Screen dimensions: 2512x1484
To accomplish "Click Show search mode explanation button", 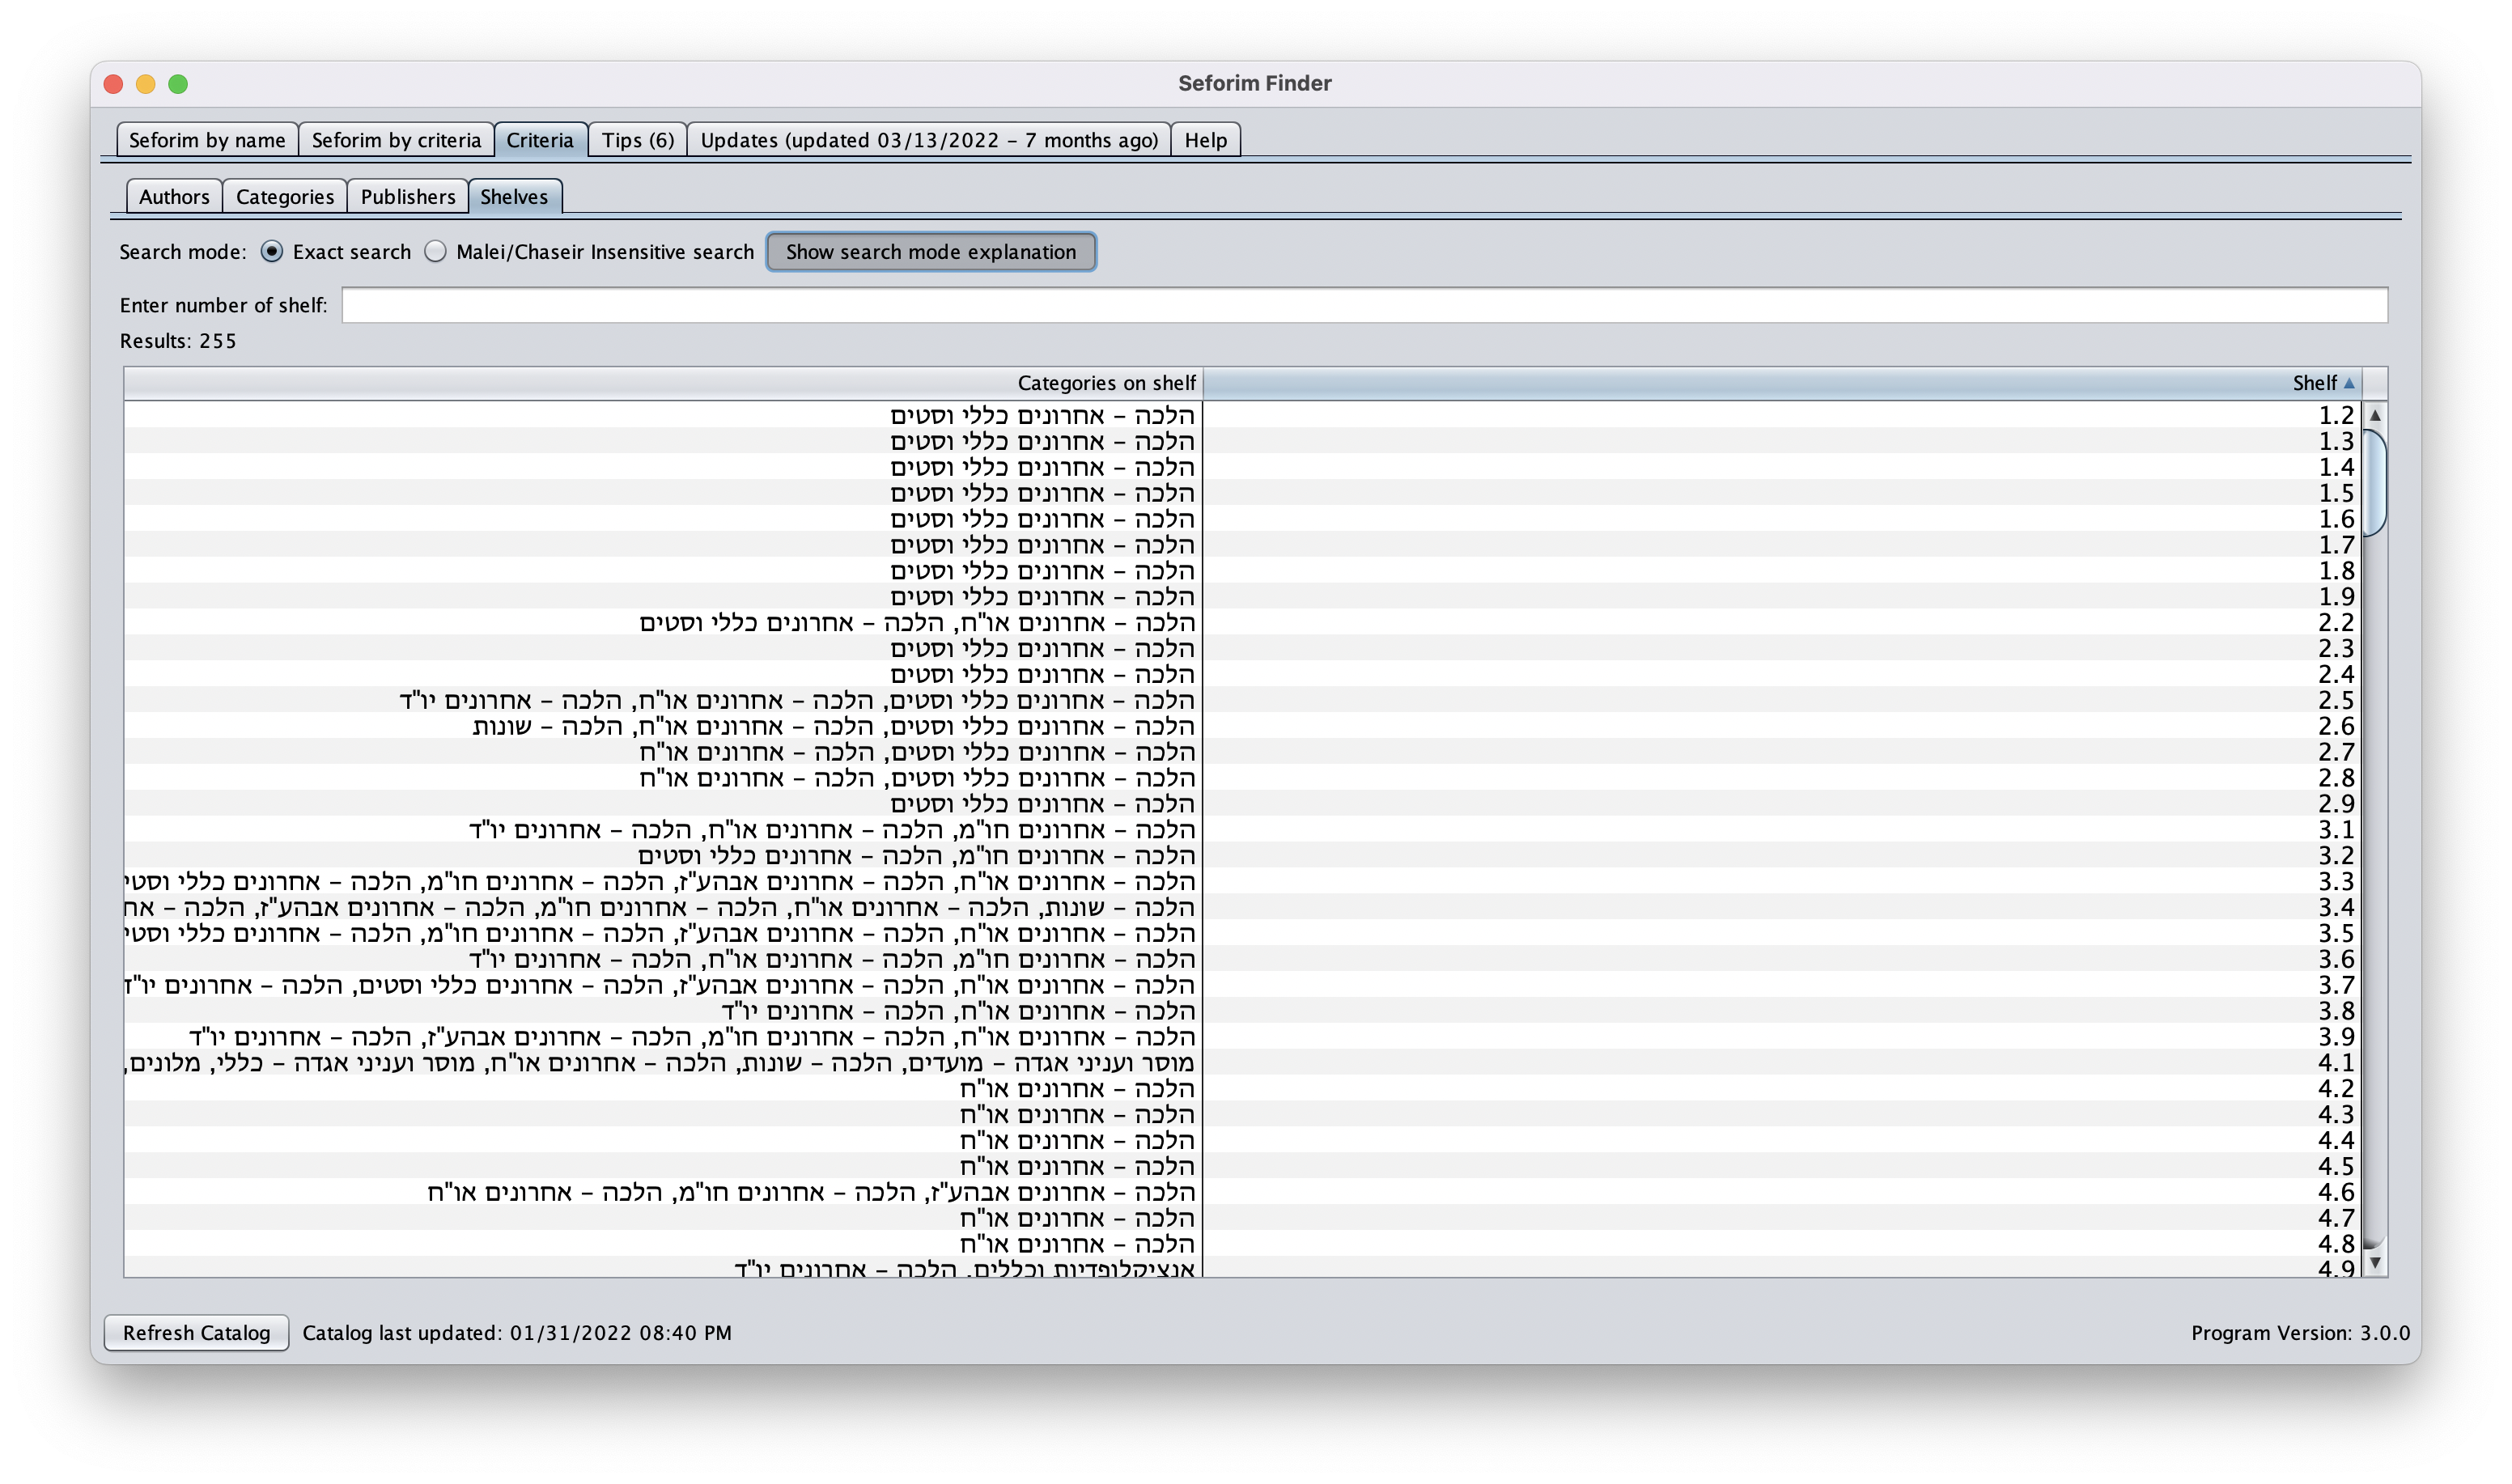I will (x=931, y=251).
